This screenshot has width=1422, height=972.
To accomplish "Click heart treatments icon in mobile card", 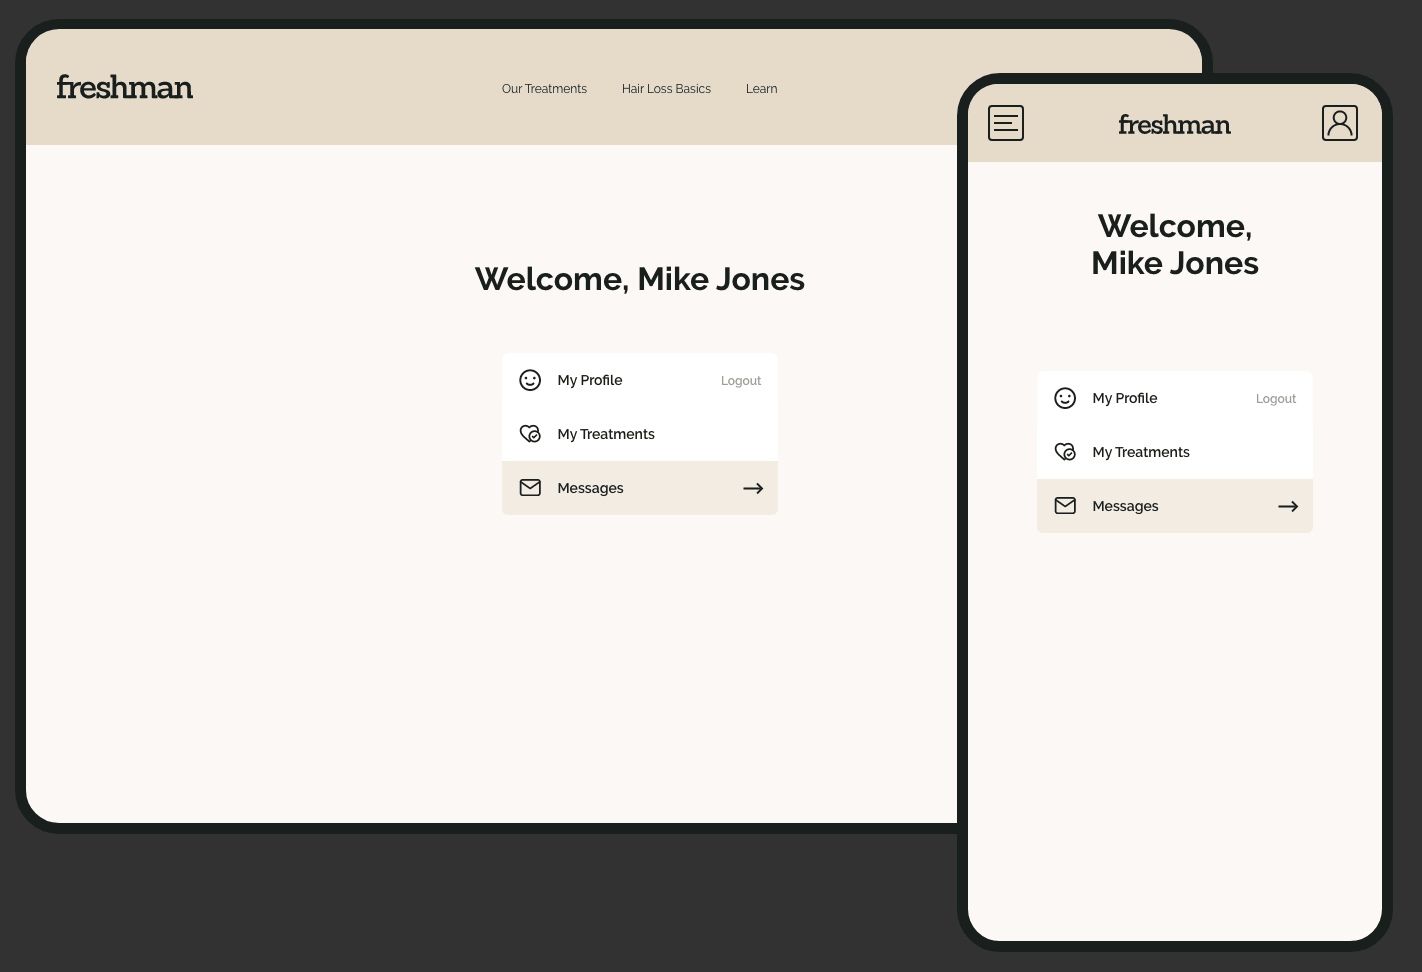I will 1065,452.
